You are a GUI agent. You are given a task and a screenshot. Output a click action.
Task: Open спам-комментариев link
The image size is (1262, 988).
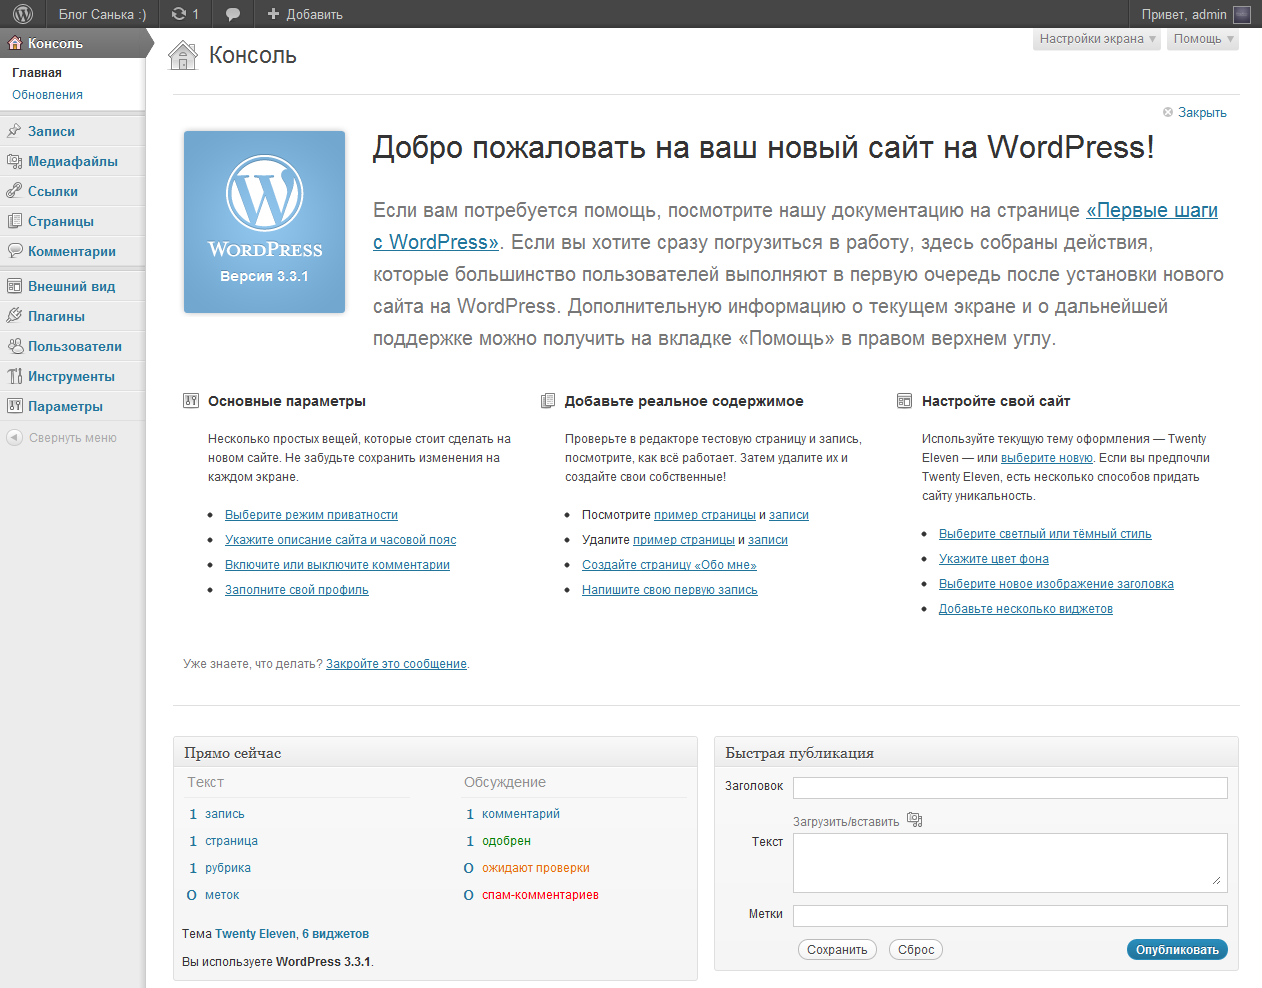pos(540,895)
